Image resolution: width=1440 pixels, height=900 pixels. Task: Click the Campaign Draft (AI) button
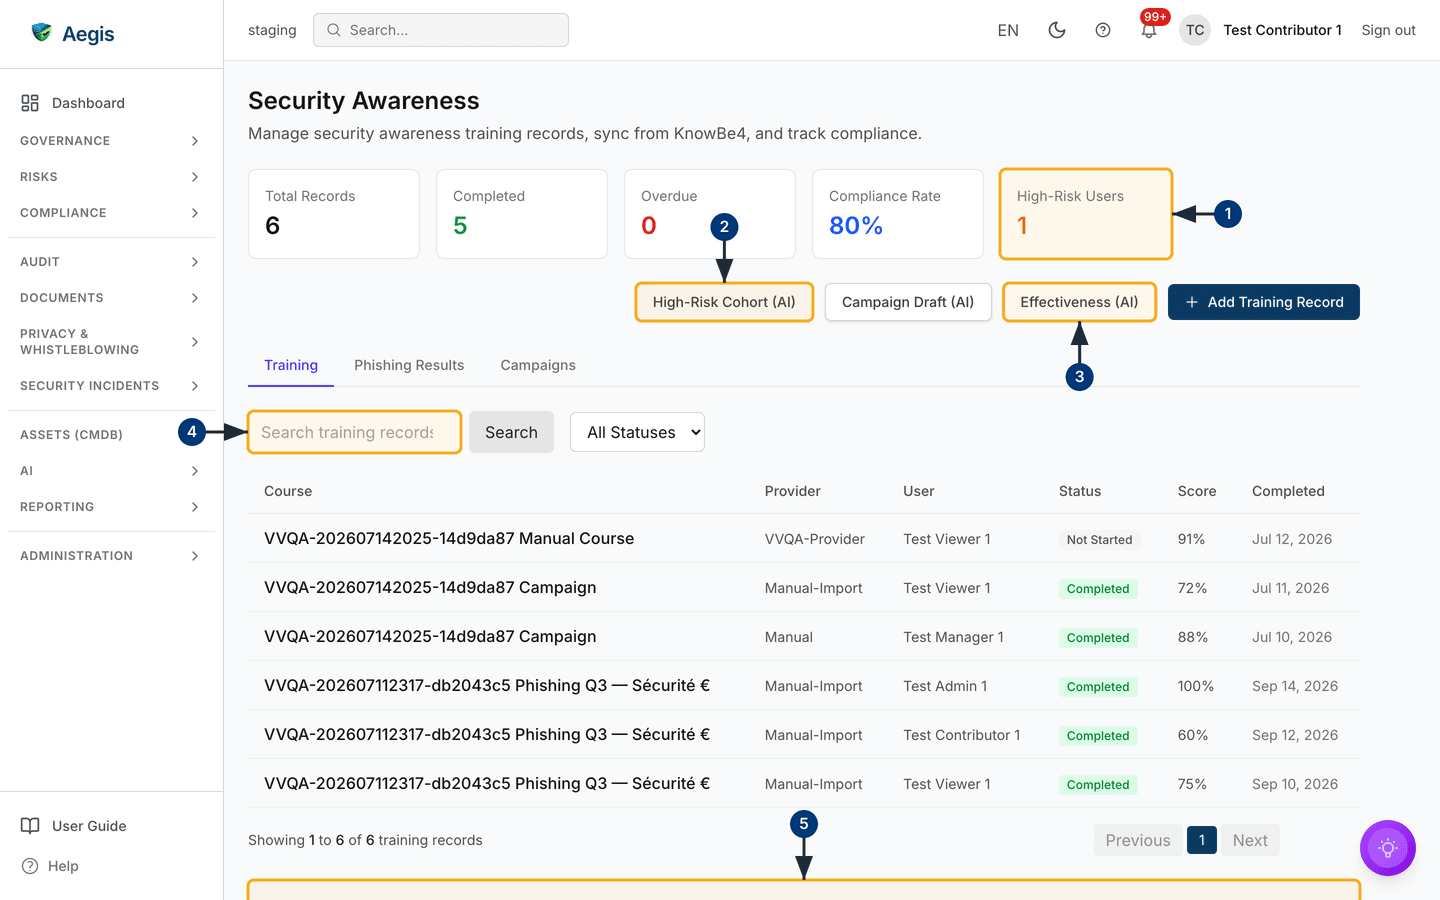(x=908, y=302)
